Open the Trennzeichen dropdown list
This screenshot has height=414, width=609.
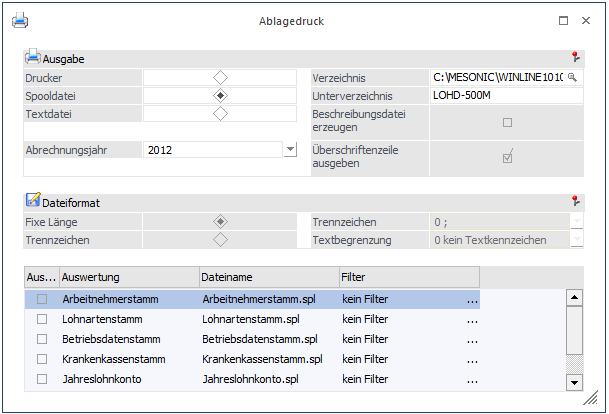(x=576, y=222)
